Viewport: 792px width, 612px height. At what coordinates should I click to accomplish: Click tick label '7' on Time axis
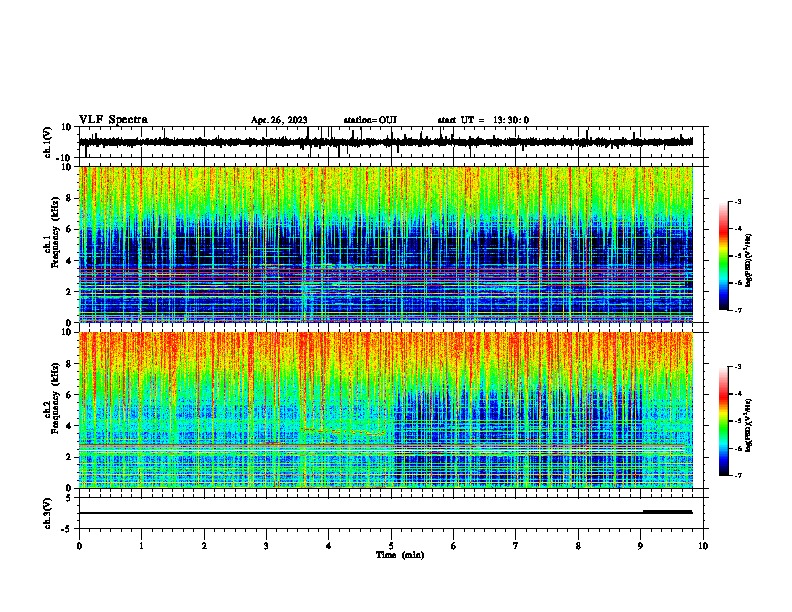point(516,546)
